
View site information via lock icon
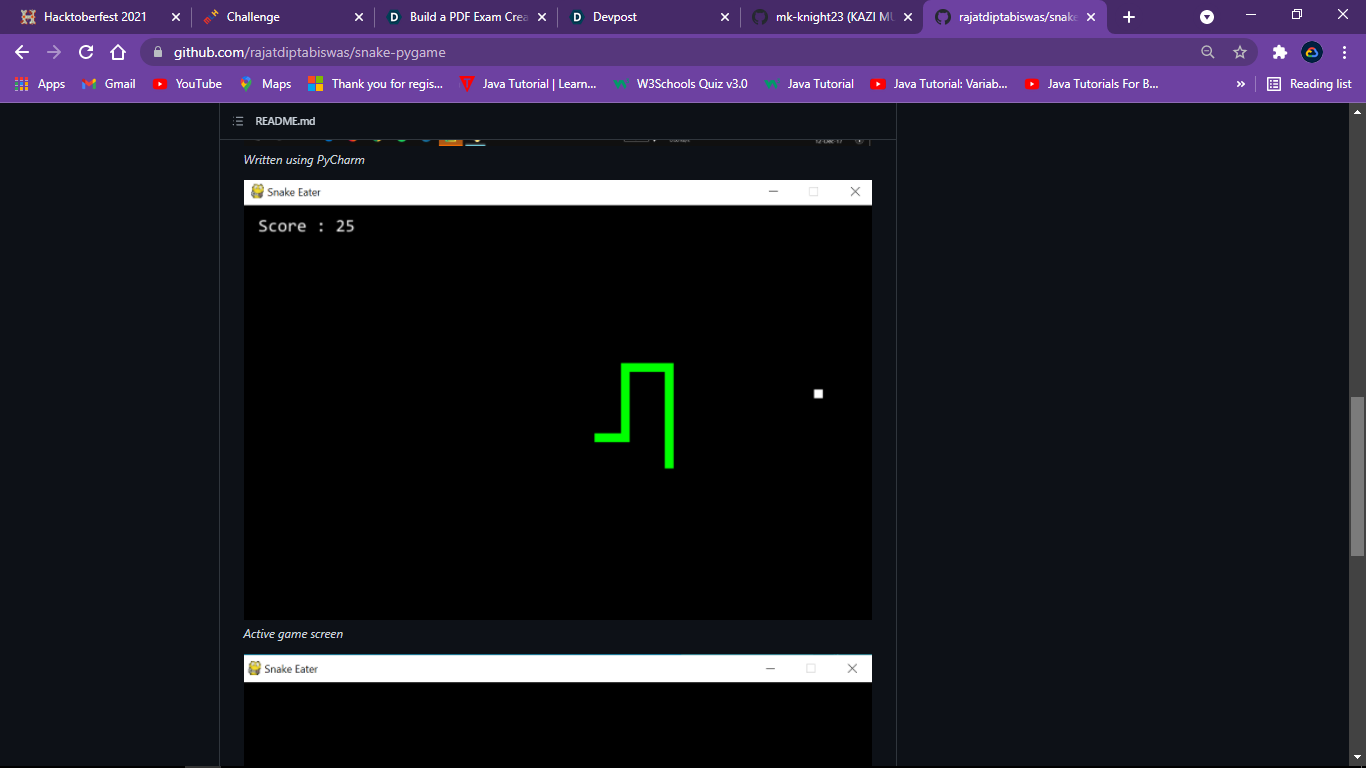[158, 52]
